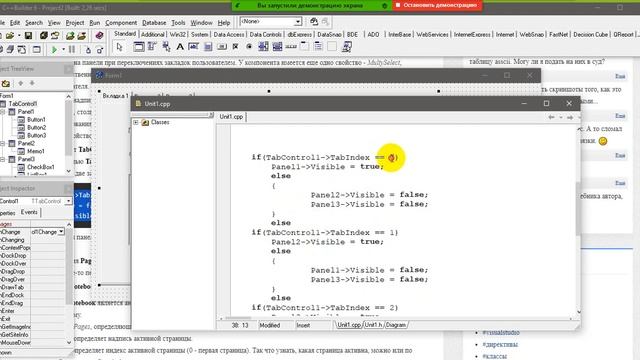
Task: Select the Frames component icon
Action: click(x=139, y=47)
